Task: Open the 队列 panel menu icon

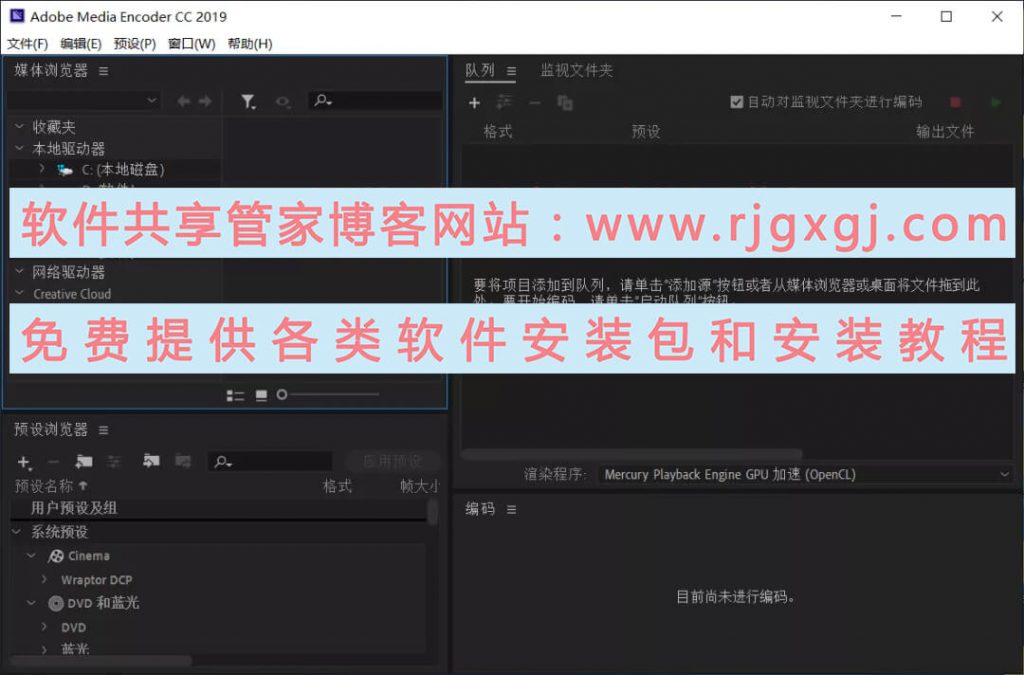Action: click(x=511, y=71)
